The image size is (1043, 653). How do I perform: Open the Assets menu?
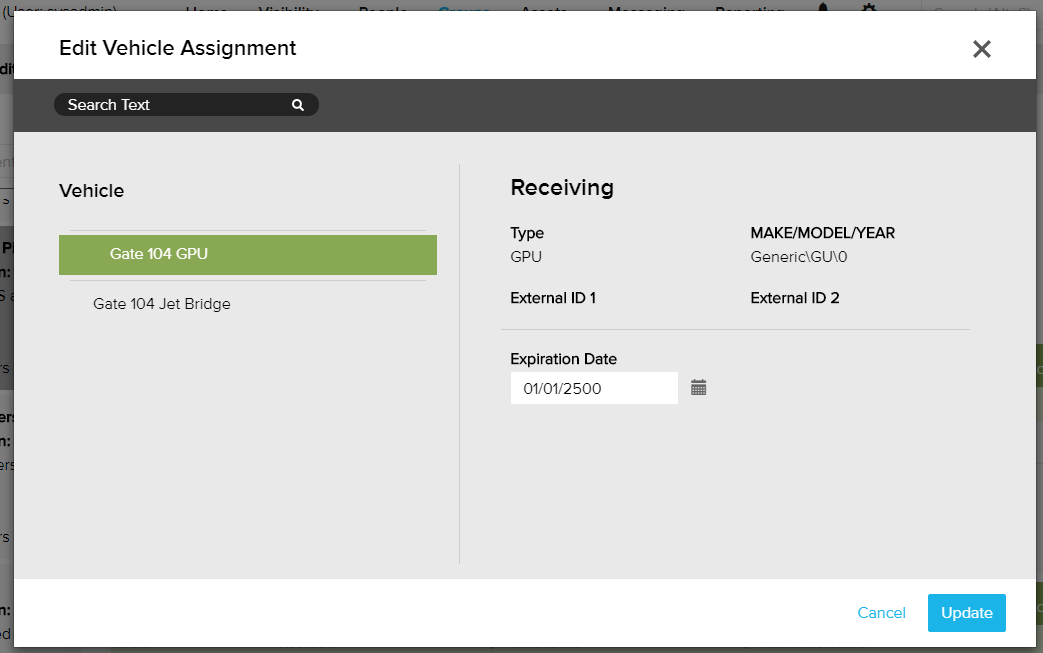[544, 8]
